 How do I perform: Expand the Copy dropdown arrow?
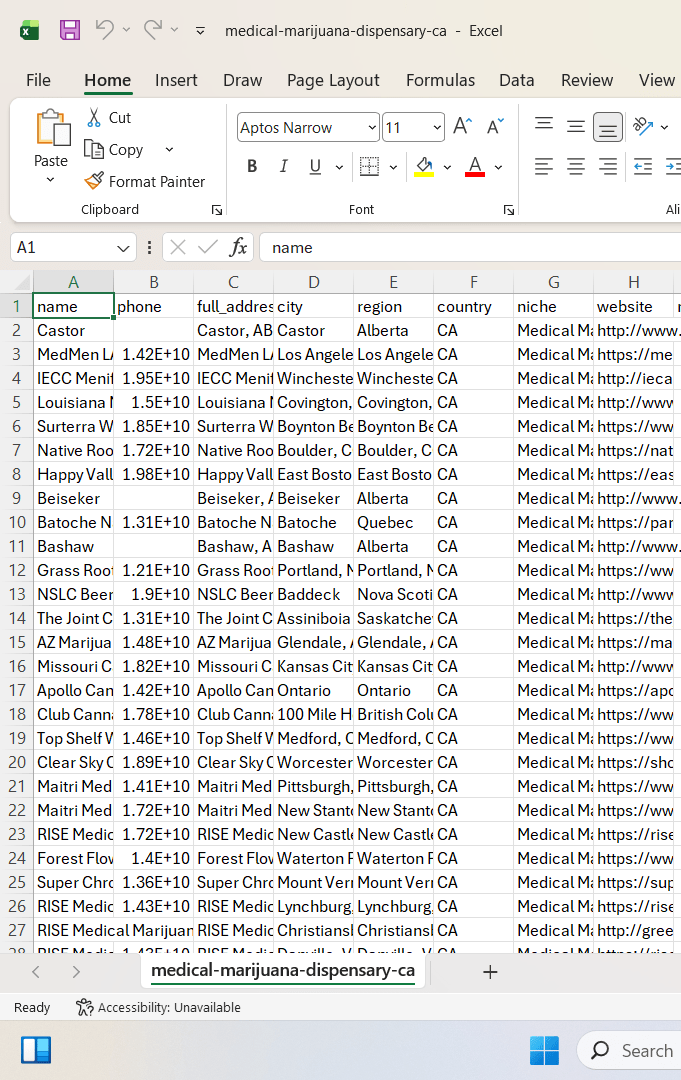click(169, 149)
